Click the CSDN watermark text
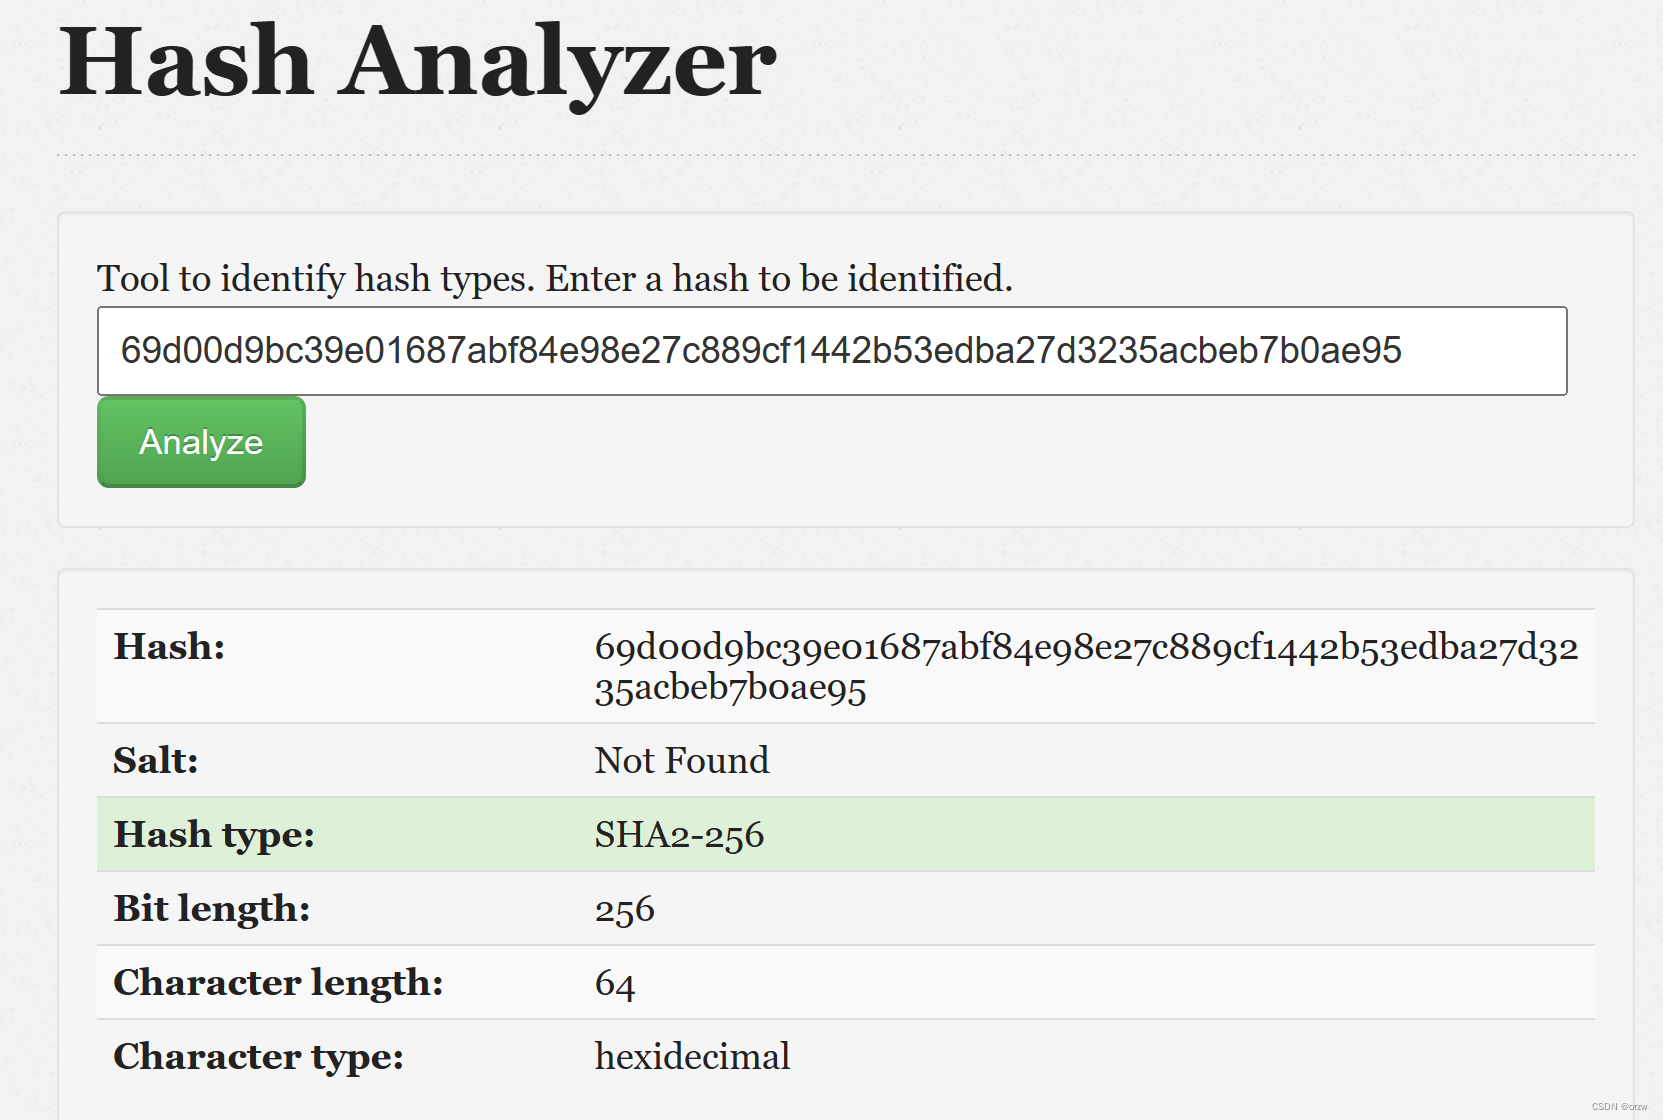This screenshot has width=1663, height=1120. (x=1619, y=1107)
